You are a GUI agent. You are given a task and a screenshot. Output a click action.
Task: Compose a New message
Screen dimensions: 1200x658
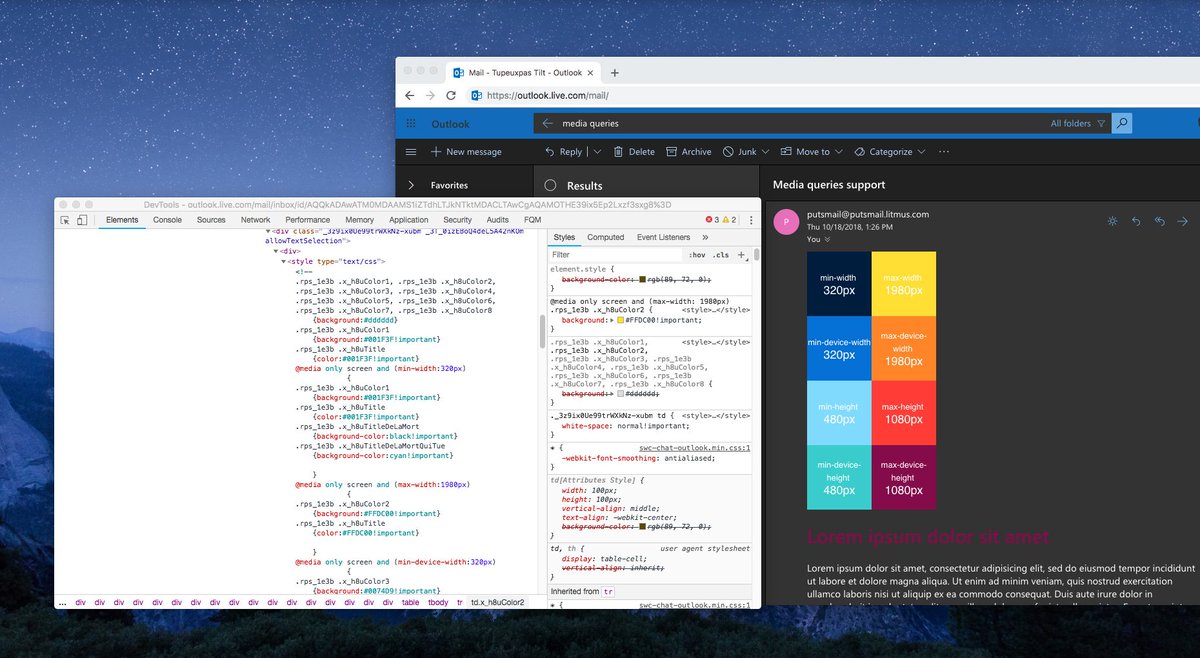point(466,152)
